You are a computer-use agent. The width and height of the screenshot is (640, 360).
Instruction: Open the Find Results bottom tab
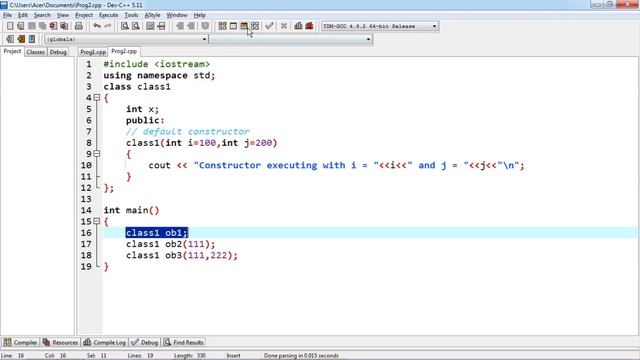(x=184, y=342)
